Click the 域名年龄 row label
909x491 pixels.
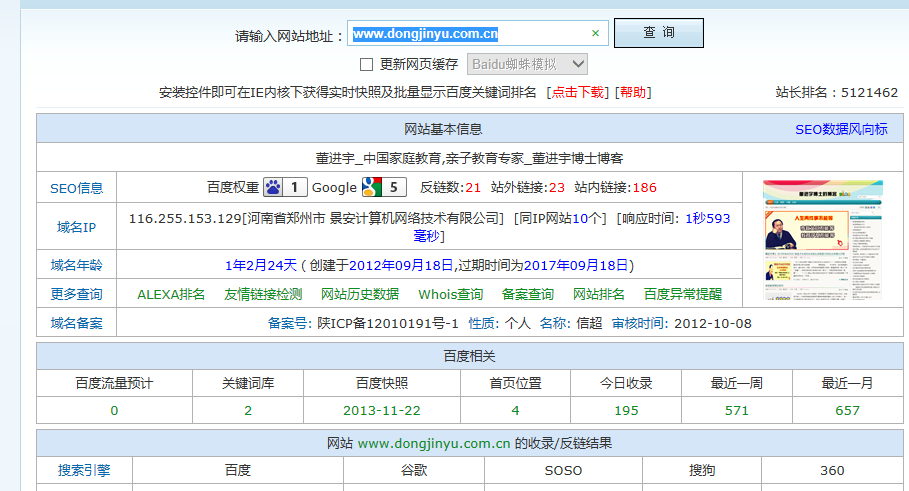pyautogui.click(x=77, y=265)
